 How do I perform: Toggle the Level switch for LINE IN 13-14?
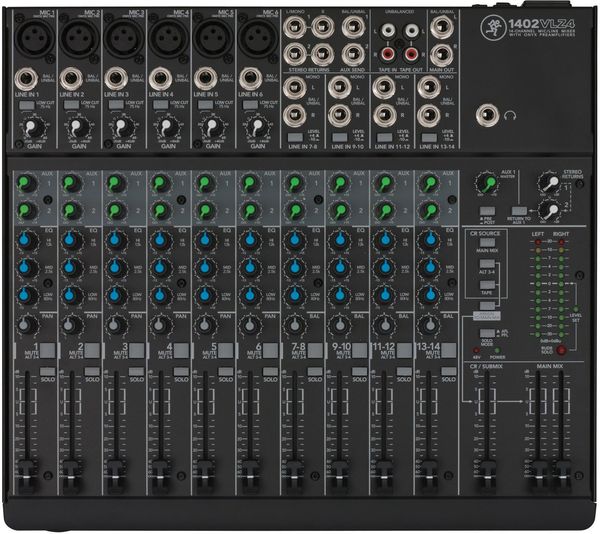(x=429, y=137)
